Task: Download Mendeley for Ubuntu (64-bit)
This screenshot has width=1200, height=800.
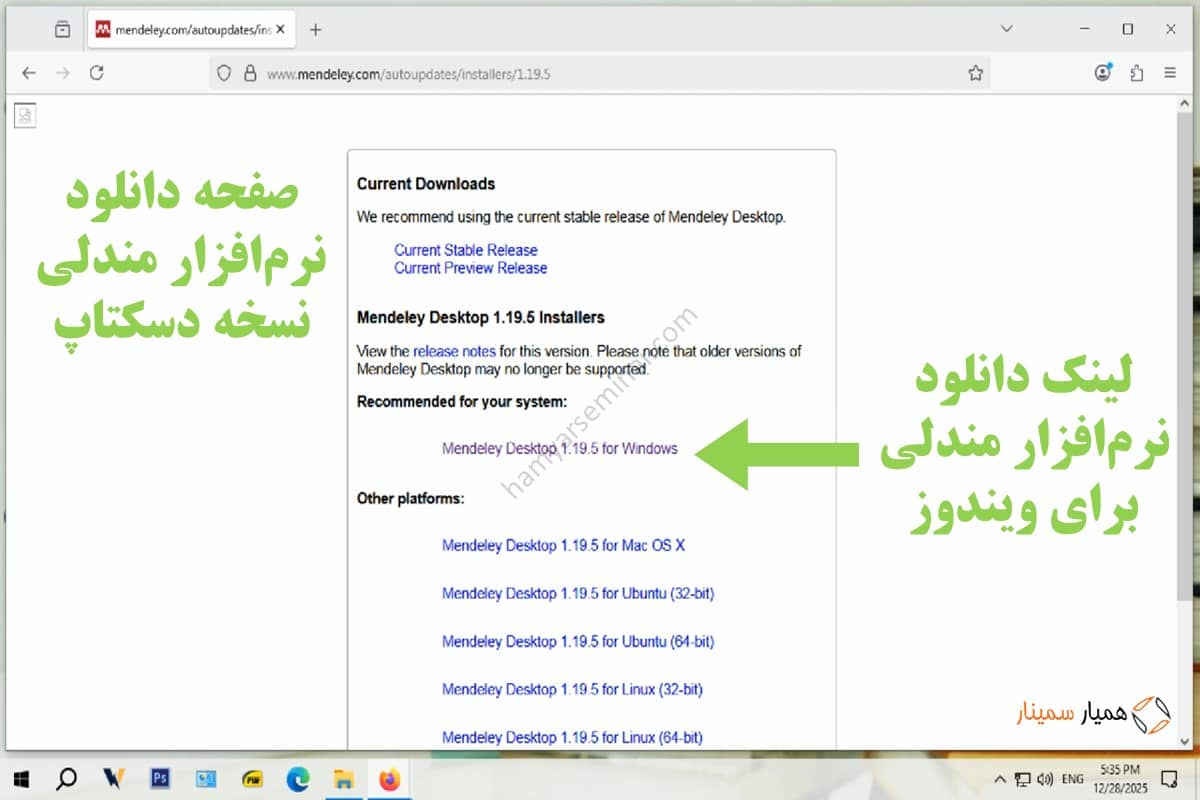Action: tap(578, 642)
